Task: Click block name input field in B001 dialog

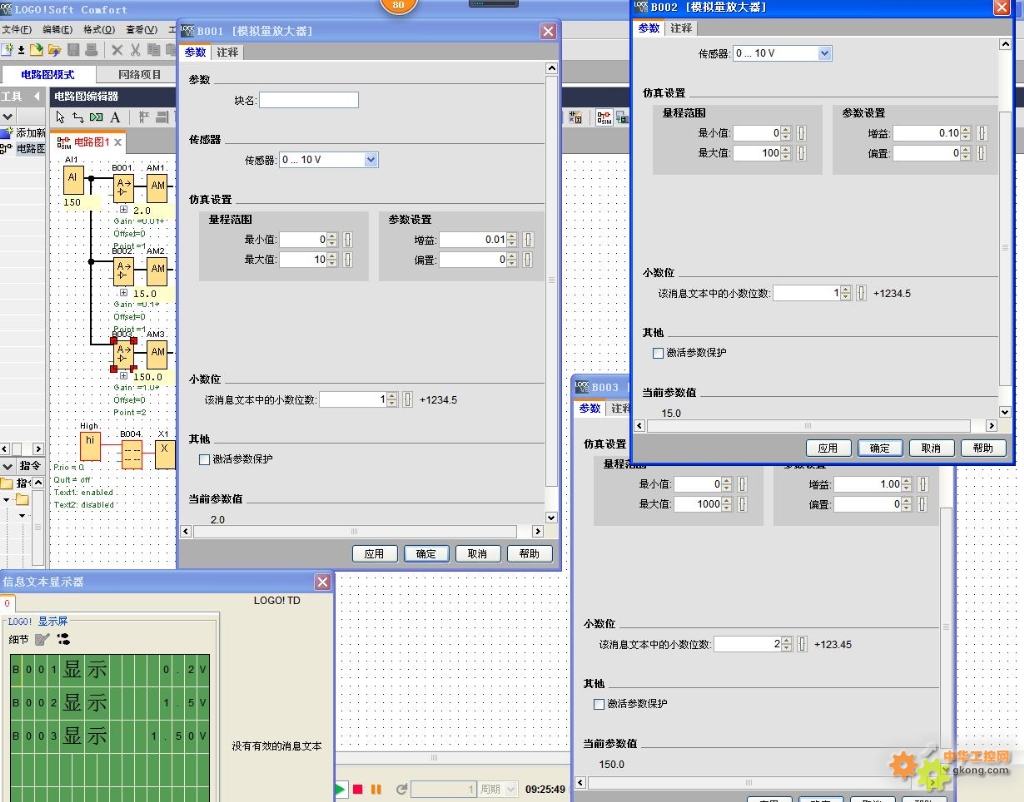Action: click(309, 100)
